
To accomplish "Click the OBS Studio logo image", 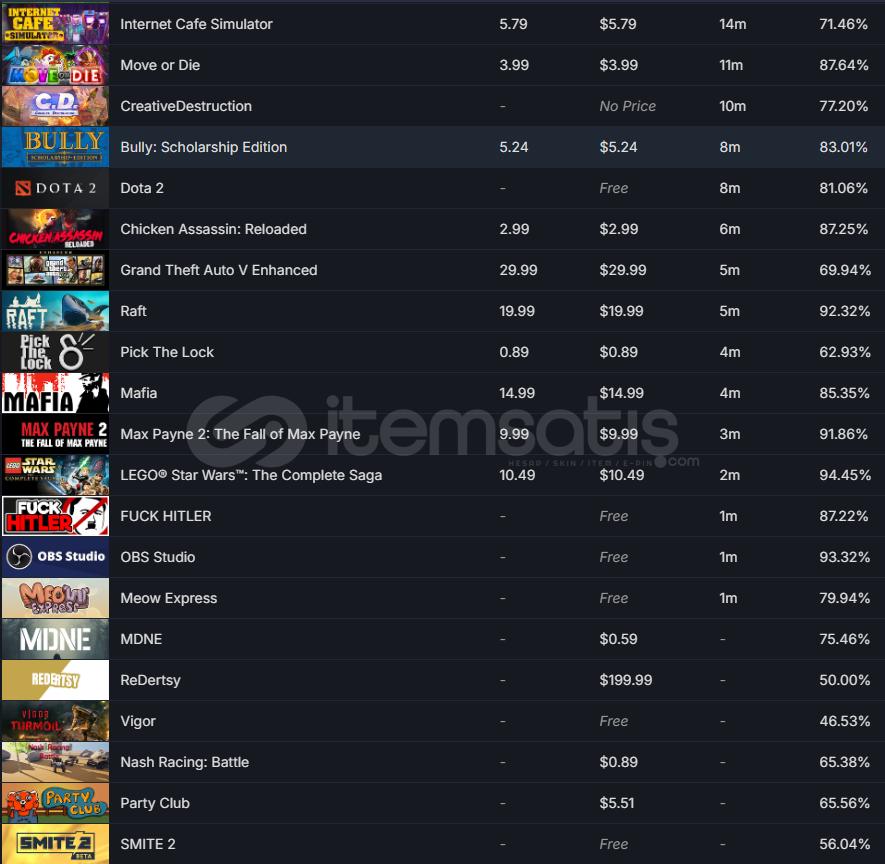I will 55,557.
